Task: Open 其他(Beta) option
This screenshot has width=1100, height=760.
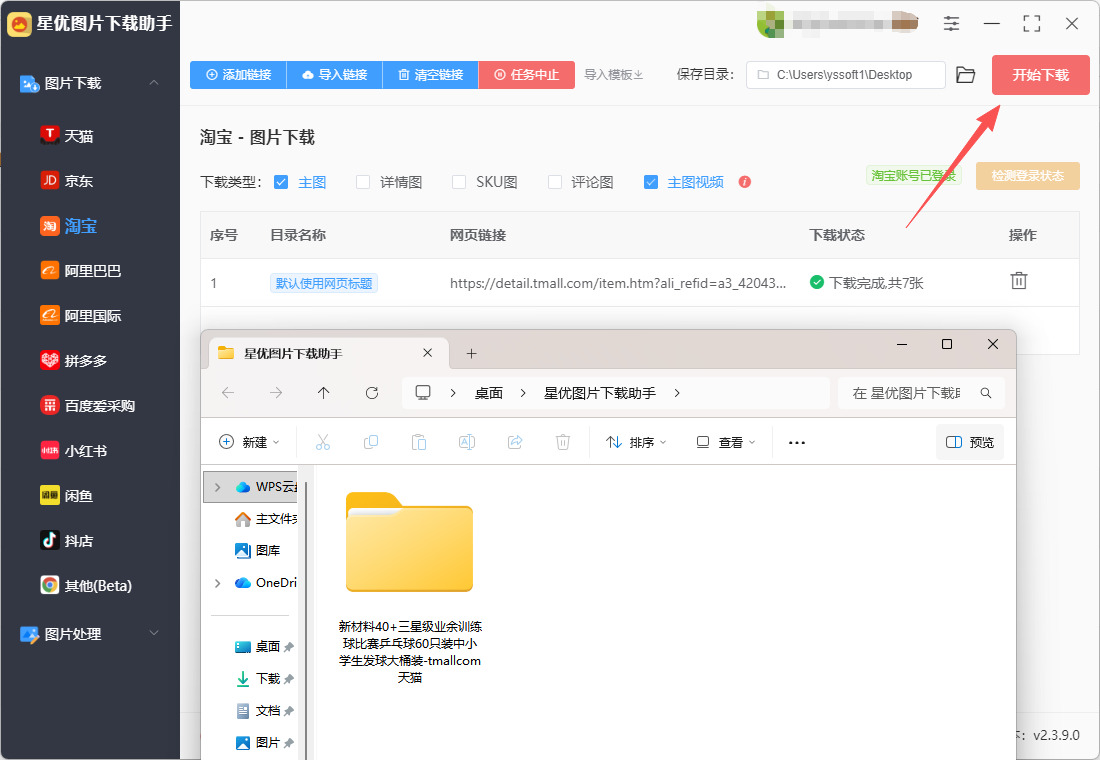Action: click(x=86, y=585)
